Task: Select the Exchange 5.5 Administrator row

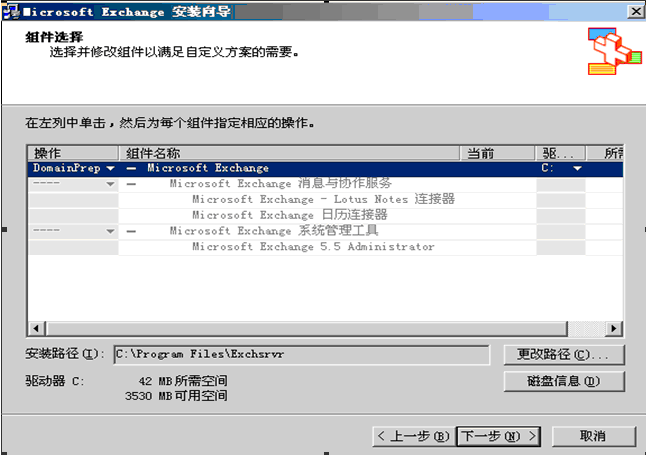Action: (x=325, y=247)
